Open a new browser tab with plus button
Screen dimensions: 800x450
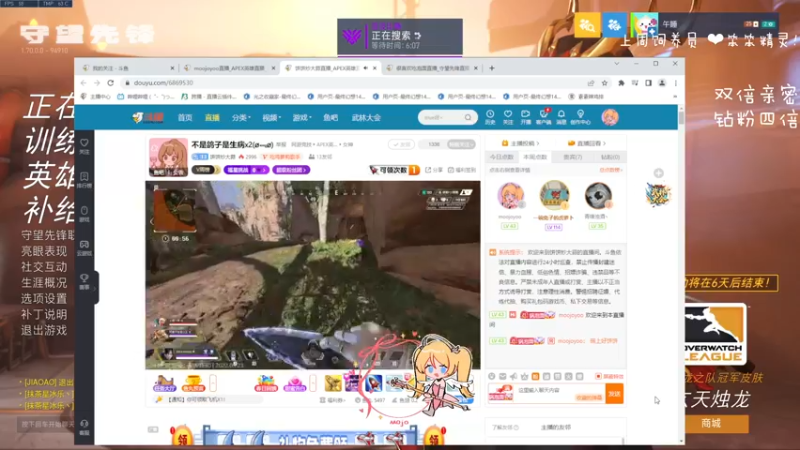(491, 68)
